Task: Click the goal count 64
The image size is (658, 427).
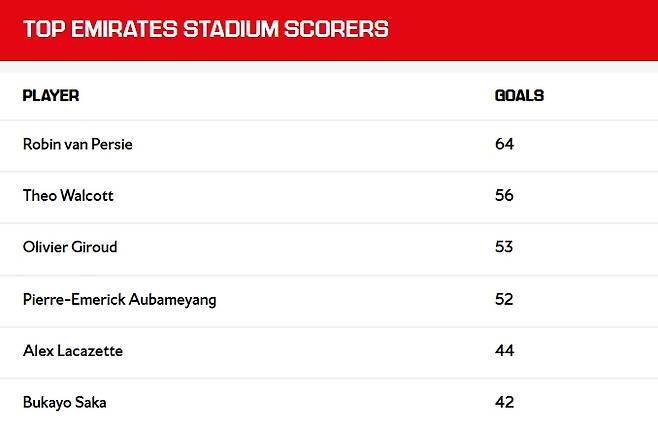Action: (504, 144)
